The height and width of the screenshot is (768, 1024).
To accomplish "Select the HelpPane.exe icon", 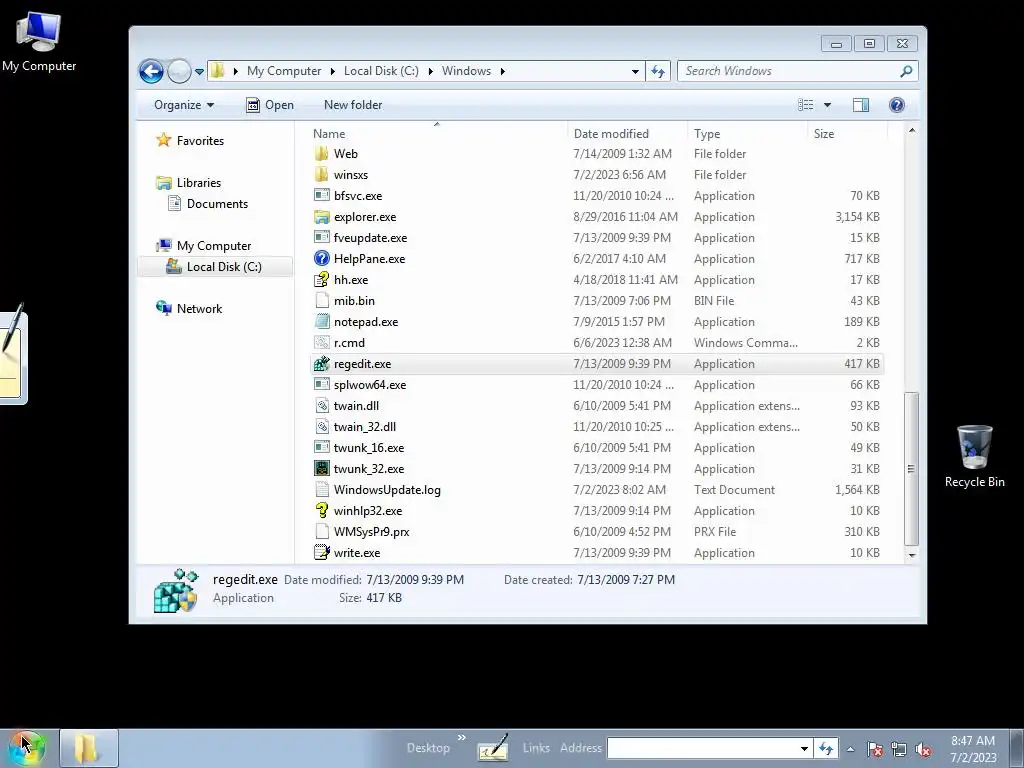I will tap(321, 259).
